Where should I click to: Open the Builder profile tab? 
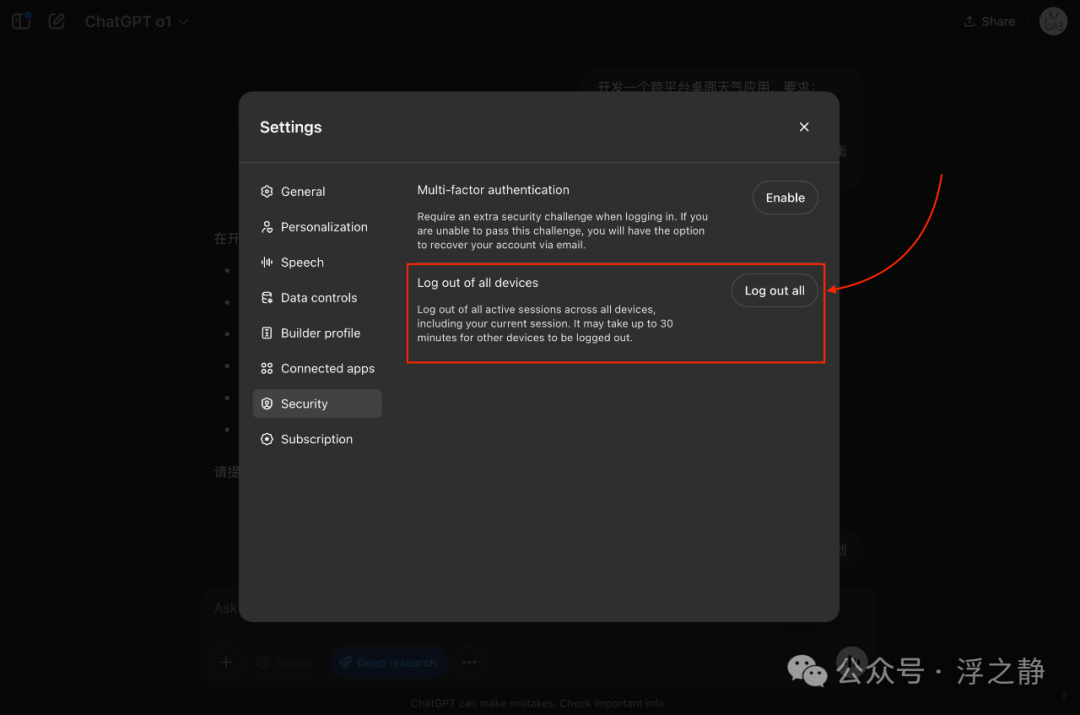(317, 333)
